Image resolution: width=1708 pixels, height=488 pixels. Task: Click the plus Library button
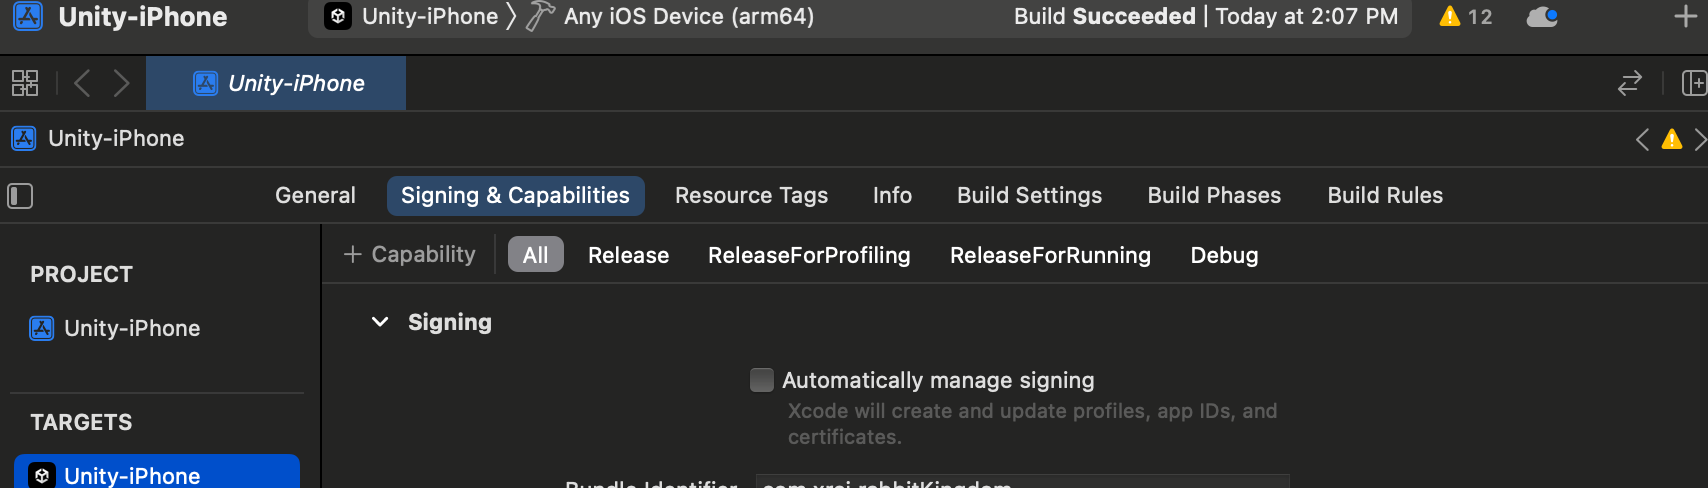(x=1685, y=16)
